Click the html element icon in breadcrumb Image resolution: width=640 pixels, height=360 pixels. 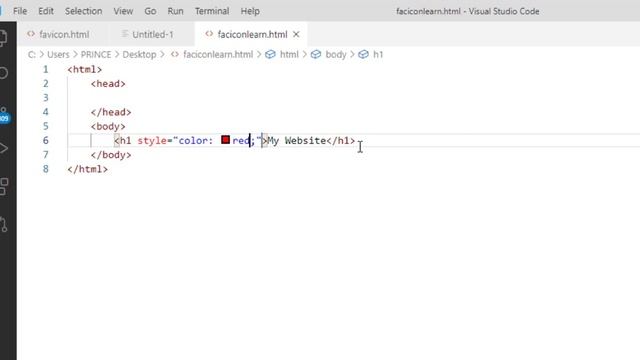pyautogui.click(x=270, y=54)
